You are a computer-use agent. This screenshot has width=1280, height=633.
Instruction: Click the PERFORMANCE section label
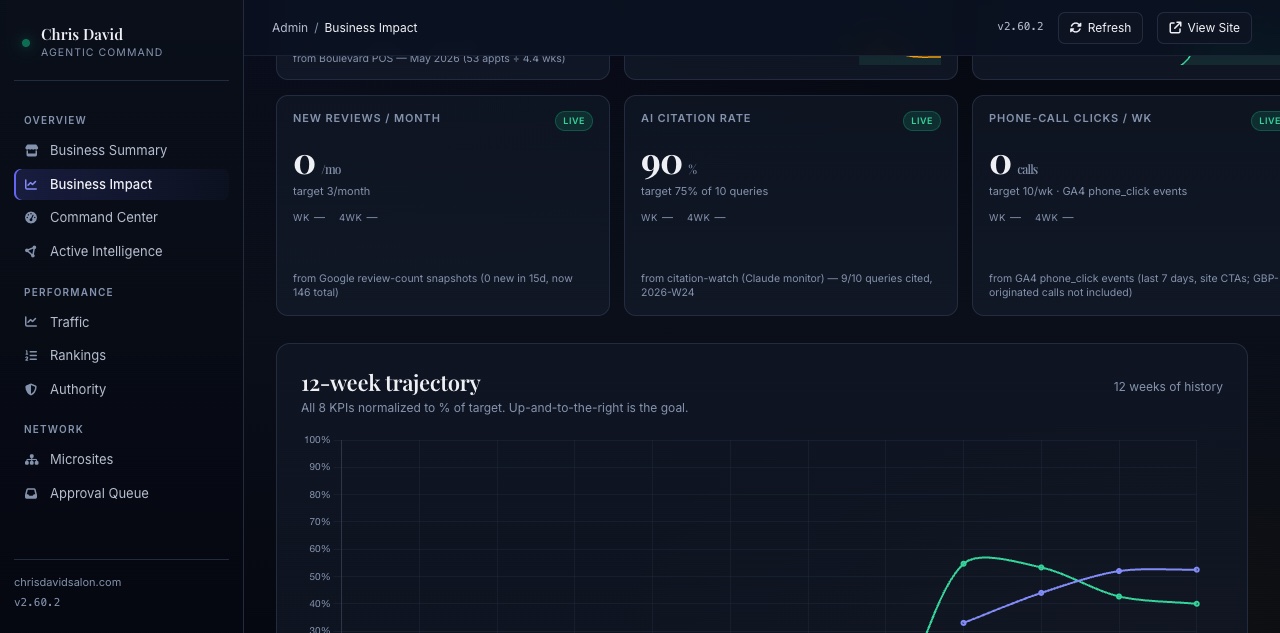click(68, 292)
